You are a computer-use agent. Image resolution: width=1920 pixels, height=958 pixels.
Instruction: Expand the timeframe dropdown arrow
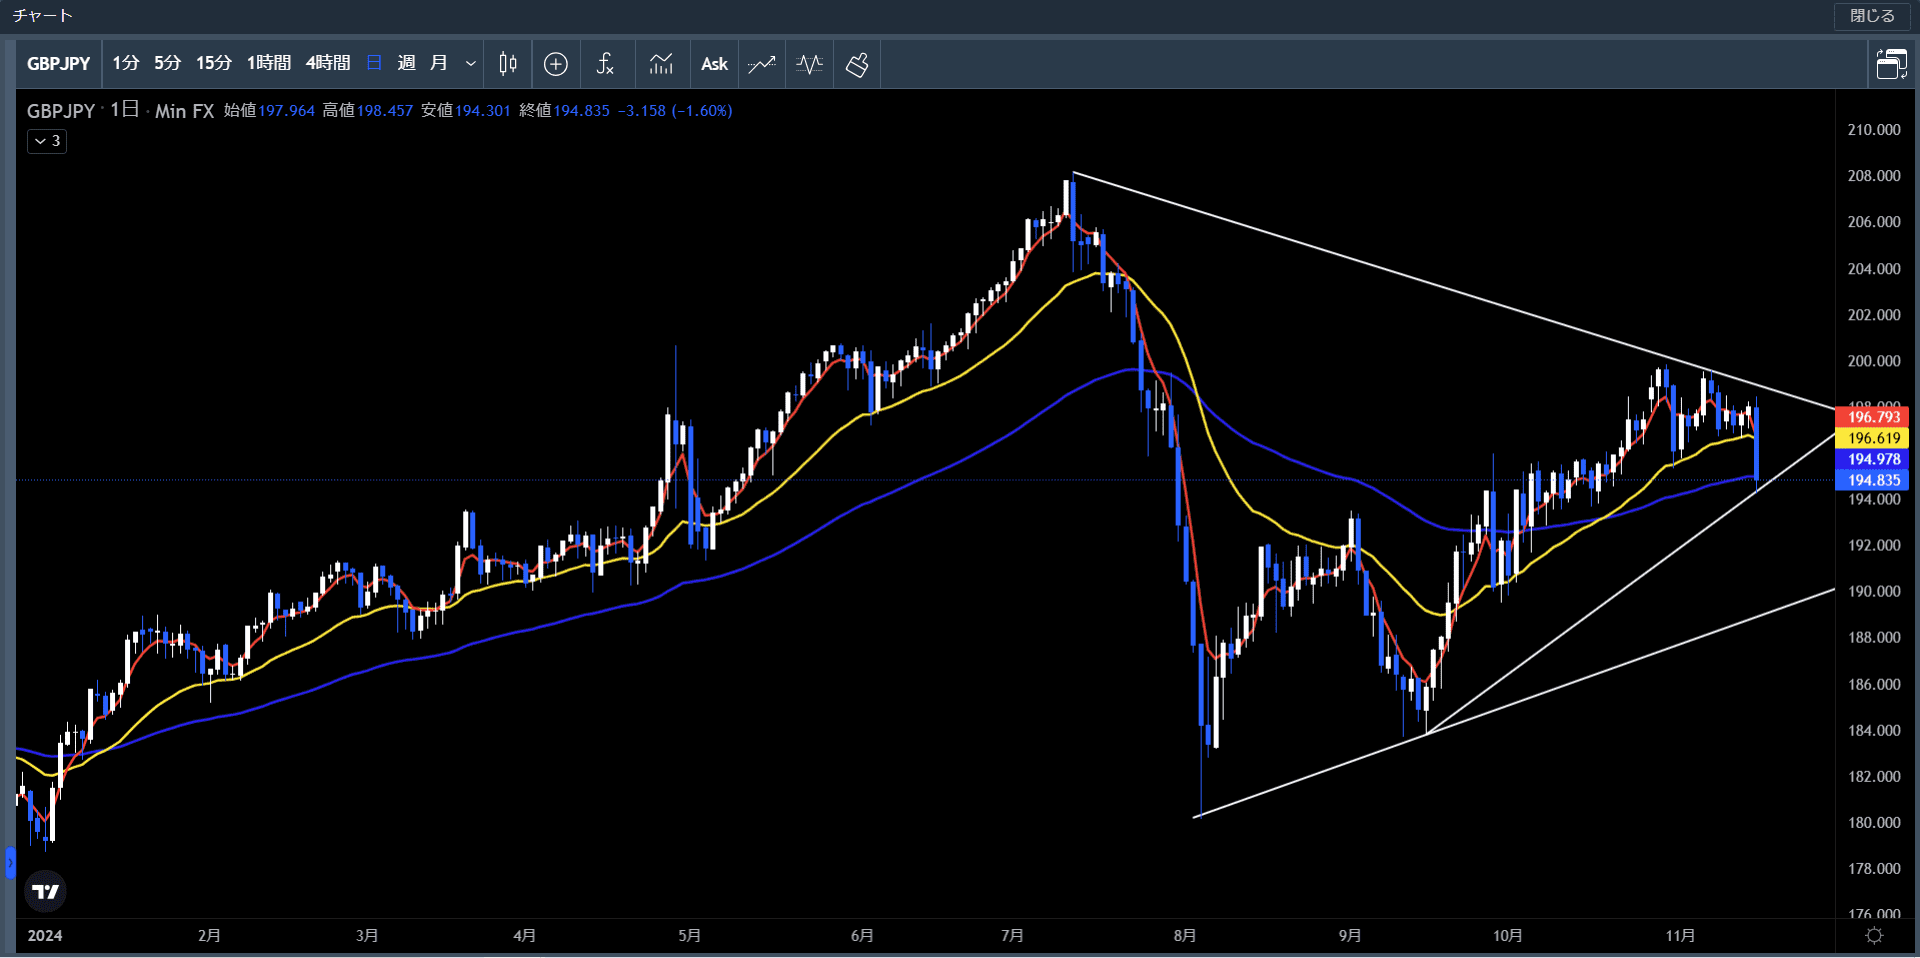pos(470,64)
